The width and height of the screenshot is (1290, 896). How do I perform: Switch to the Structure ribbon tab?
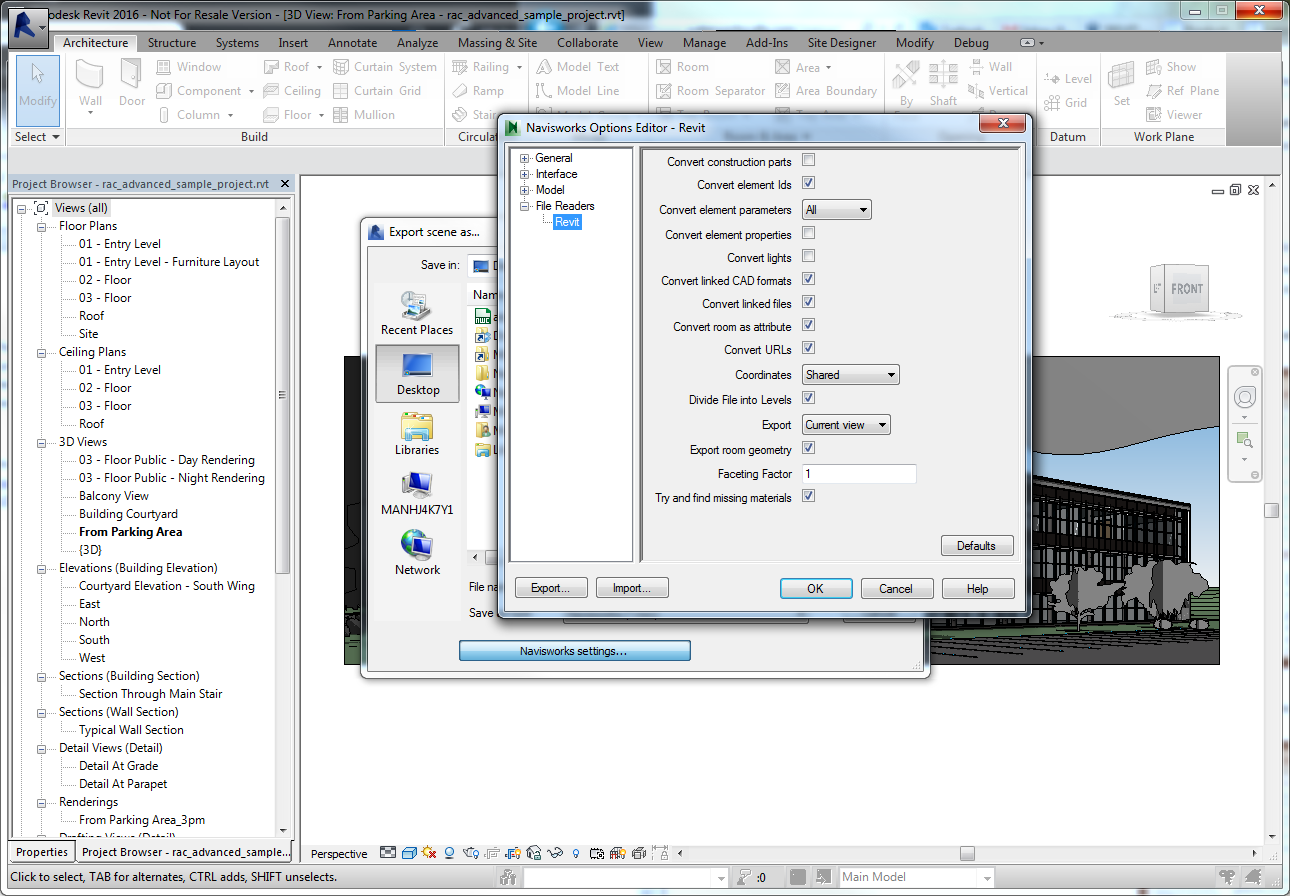click(171, 42)
